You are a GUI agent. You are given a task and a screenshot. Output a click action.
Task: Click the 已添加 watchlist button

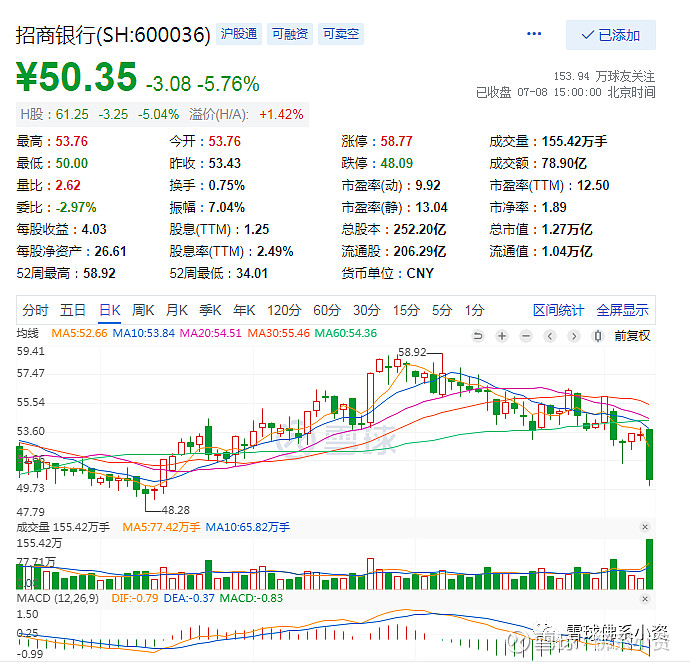(611, 35)
